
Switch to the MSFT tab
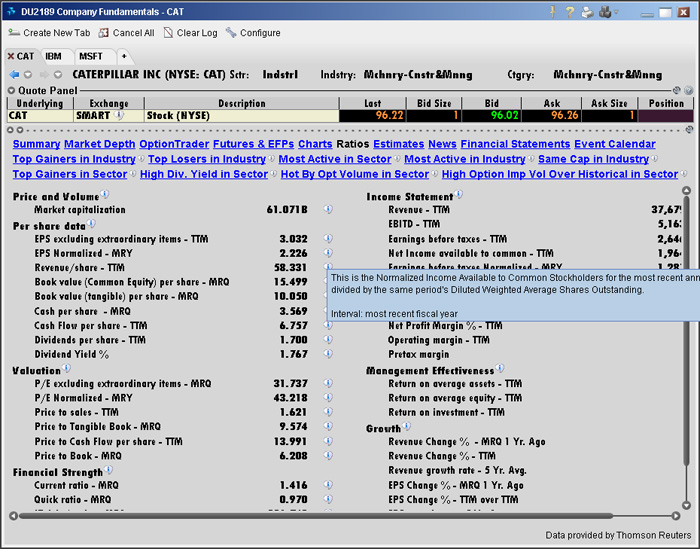(91, 56)
